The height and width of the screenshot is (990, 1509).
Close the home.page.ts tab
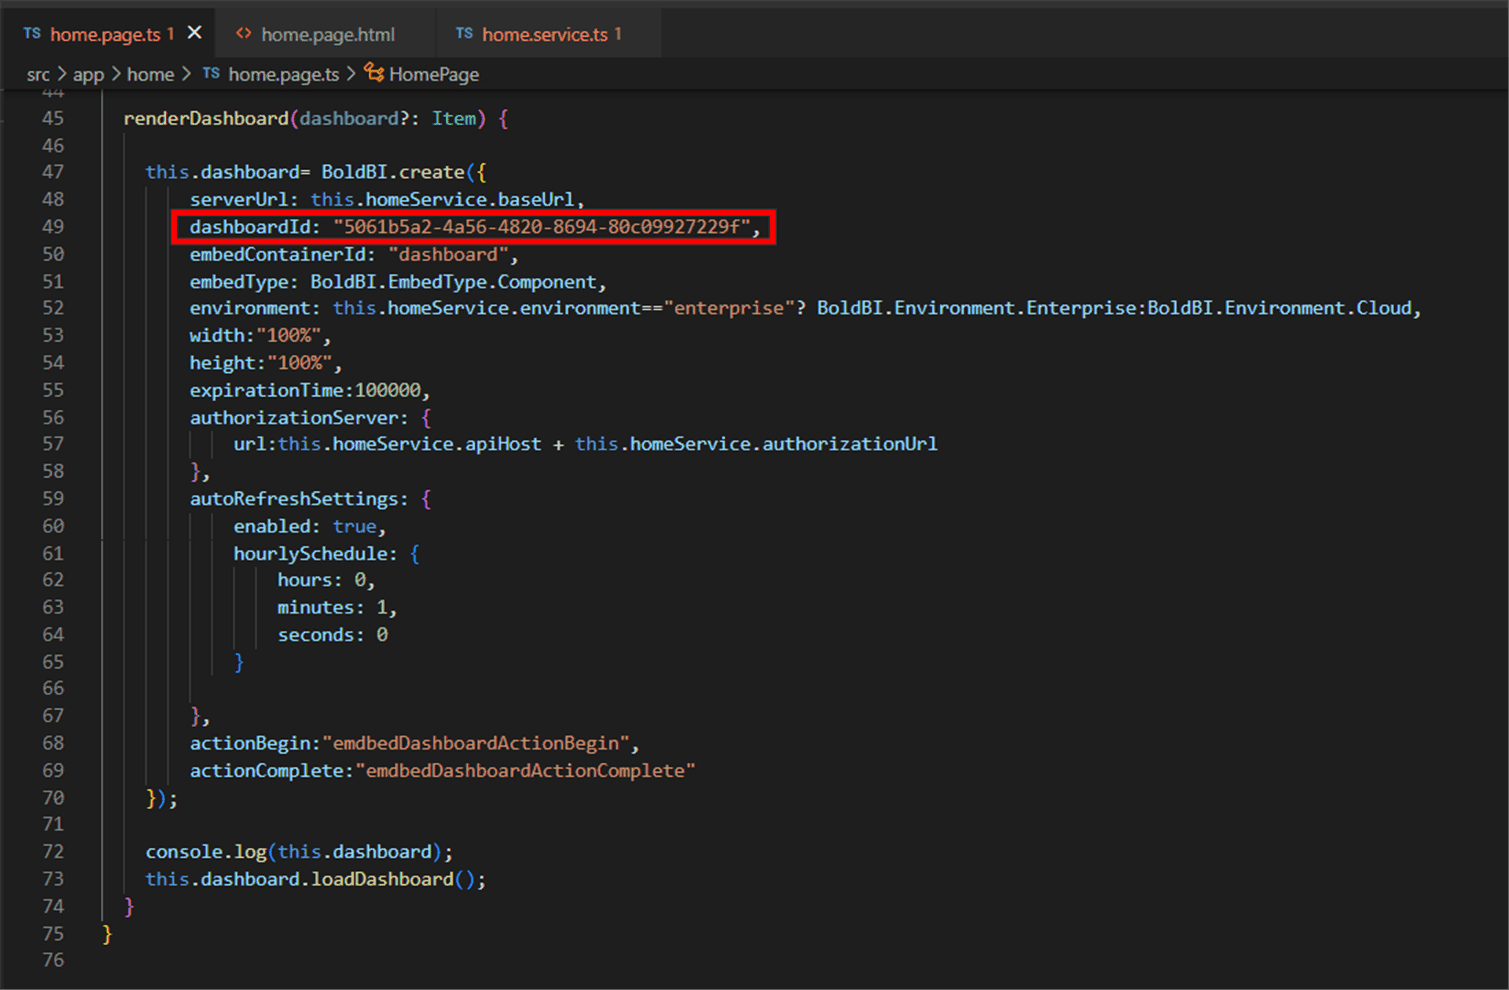(195, 33)
